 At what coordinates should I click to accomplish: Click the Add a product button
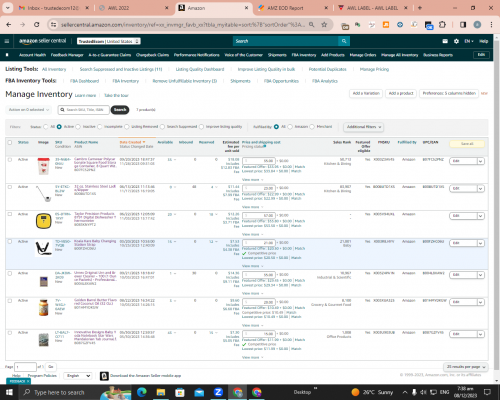pyautogui.click(x=401, y=93)
